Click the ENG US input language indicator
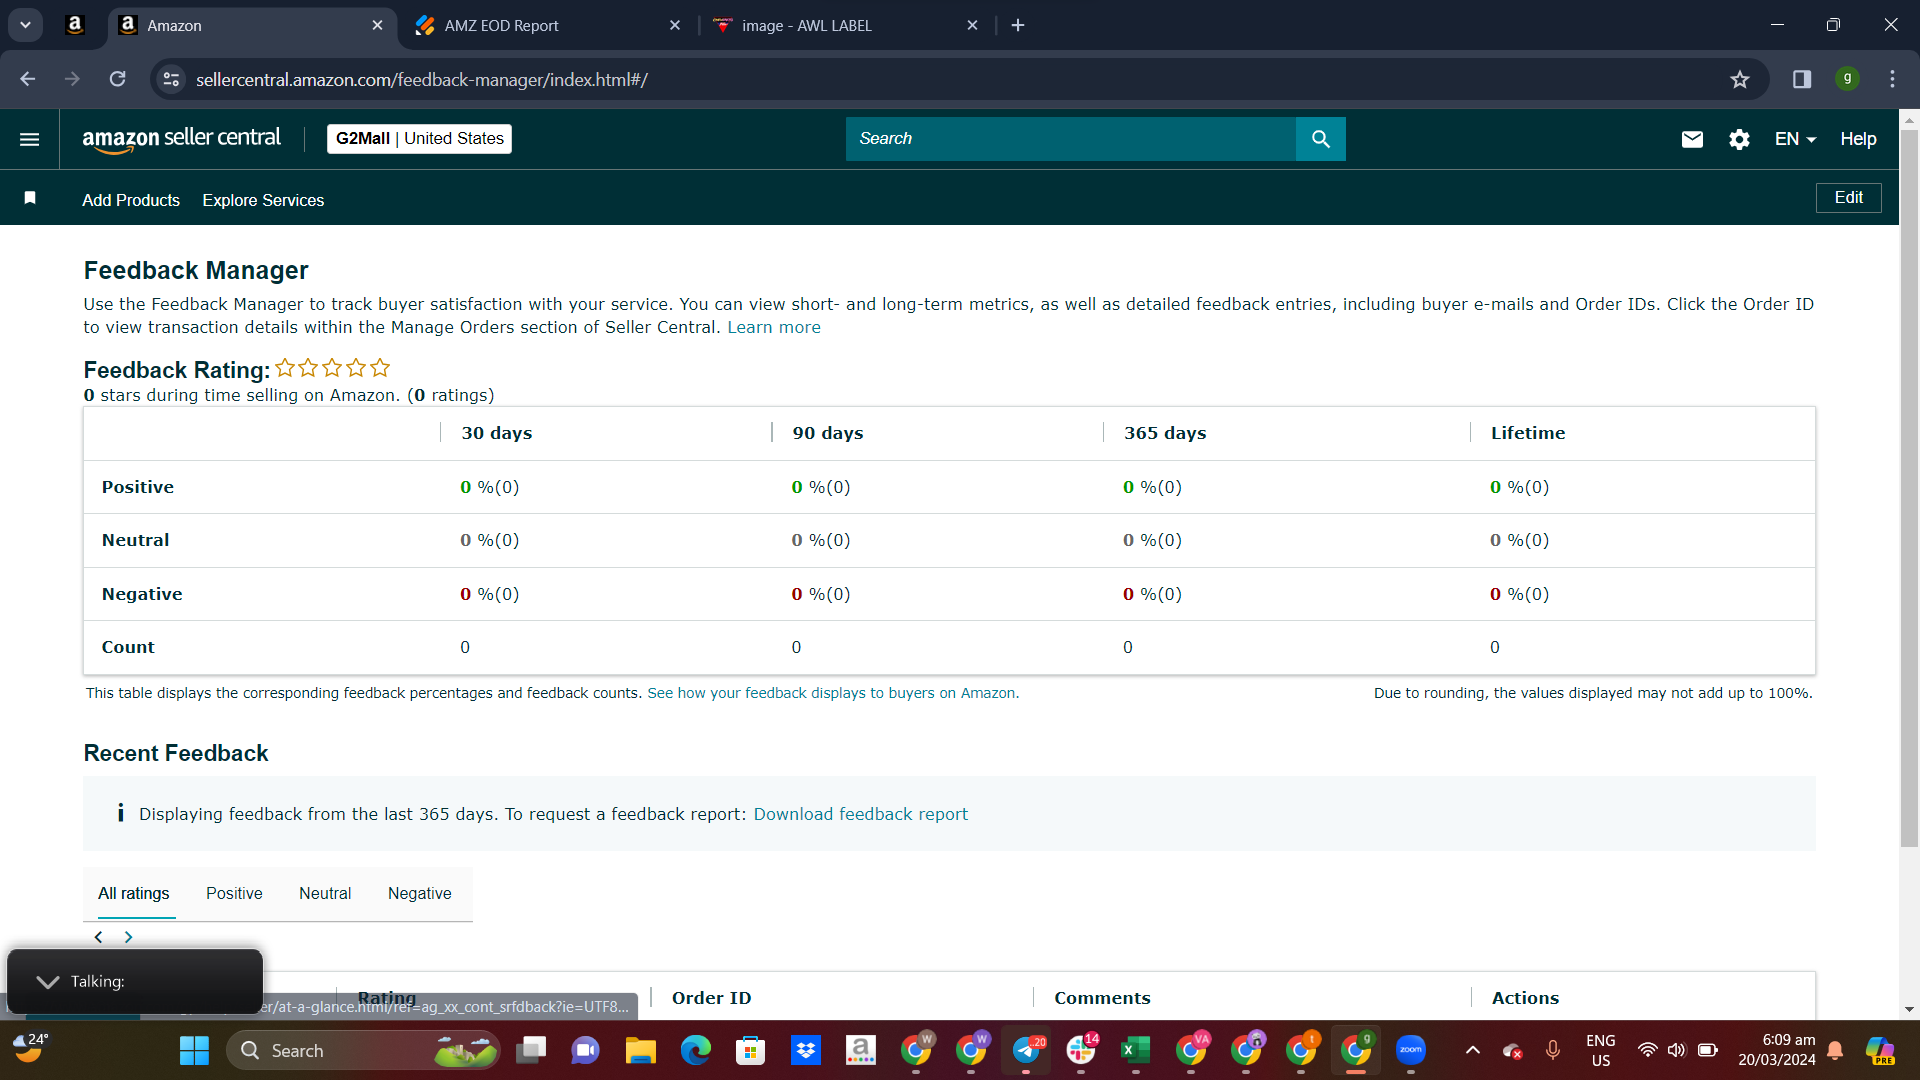 click(1600, 1050)
